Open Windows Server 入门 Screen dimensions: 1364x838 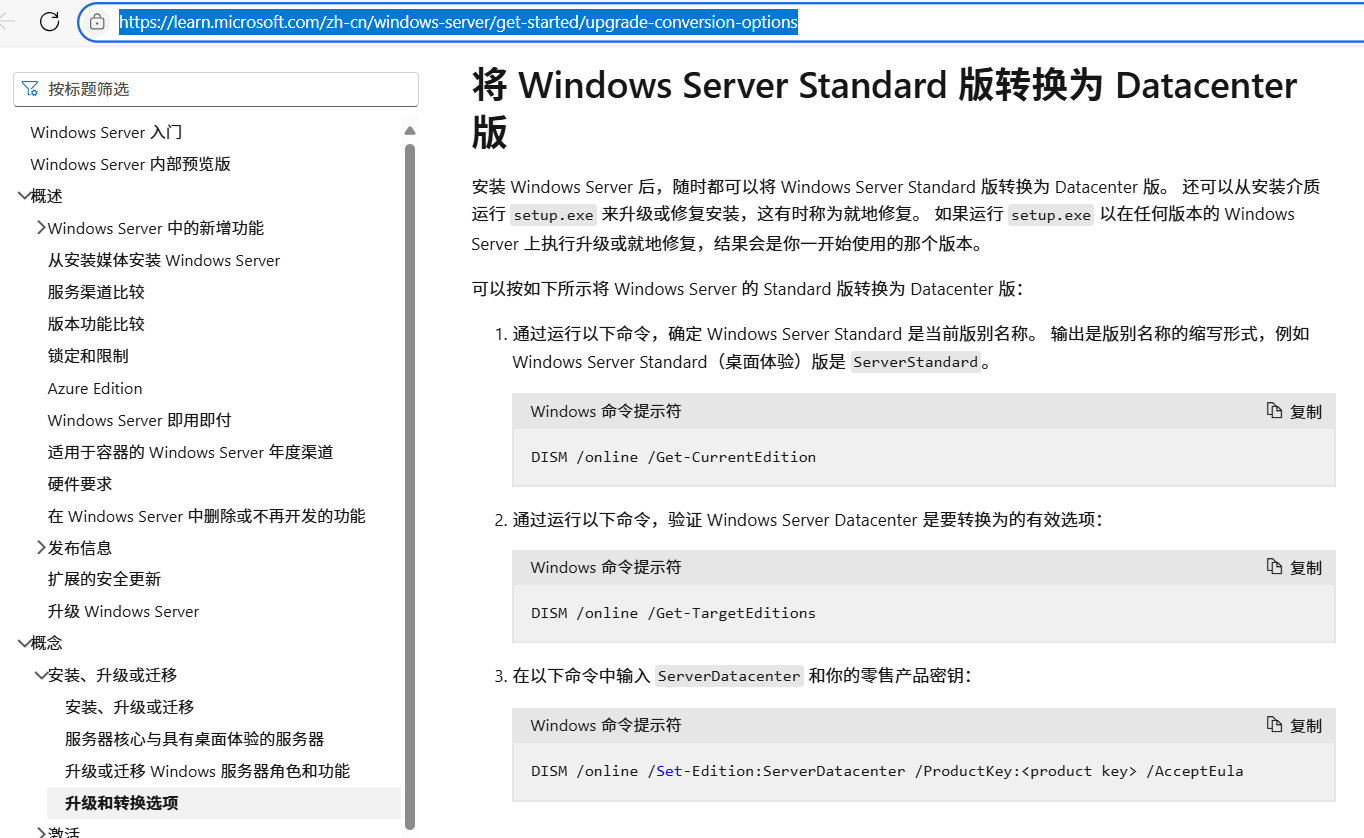pyautogui.click(x=106, y=132)
